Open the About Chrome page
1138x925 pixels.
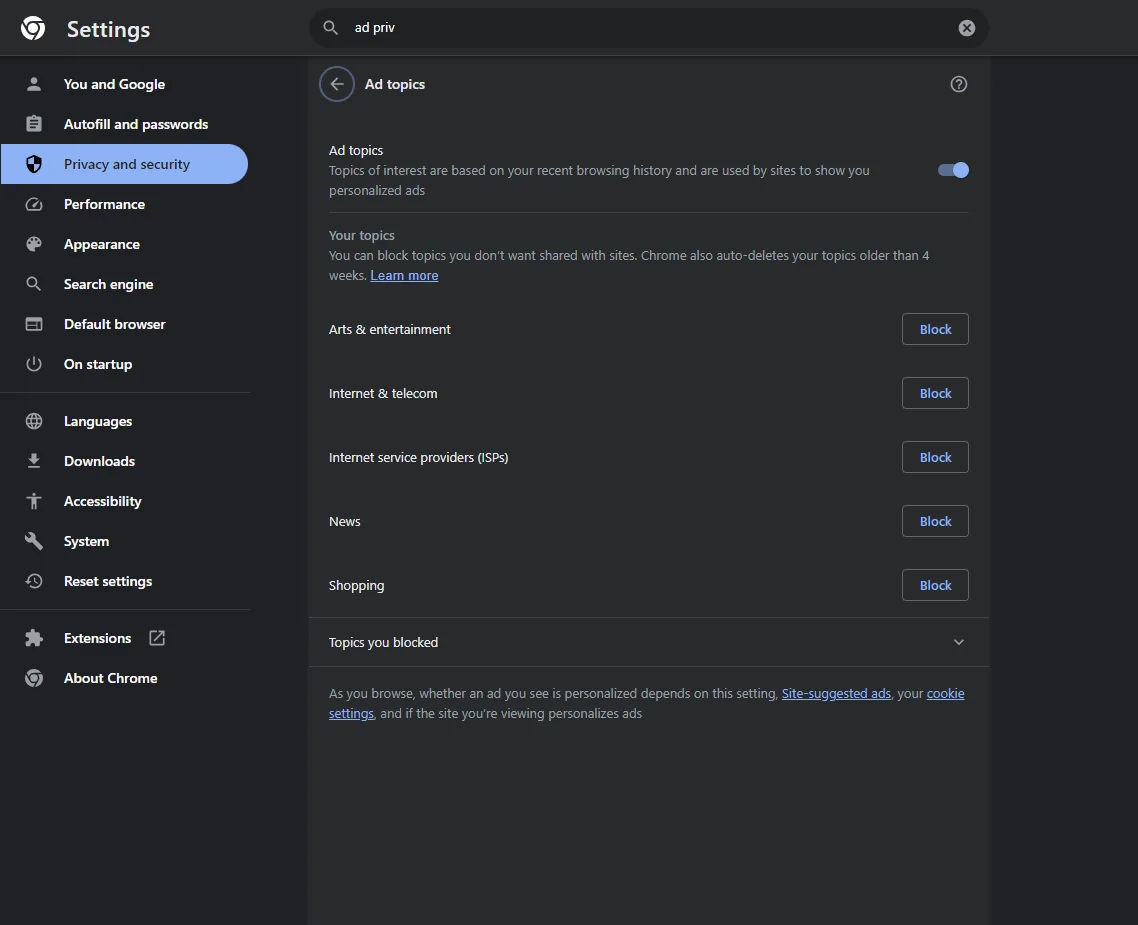110,678
